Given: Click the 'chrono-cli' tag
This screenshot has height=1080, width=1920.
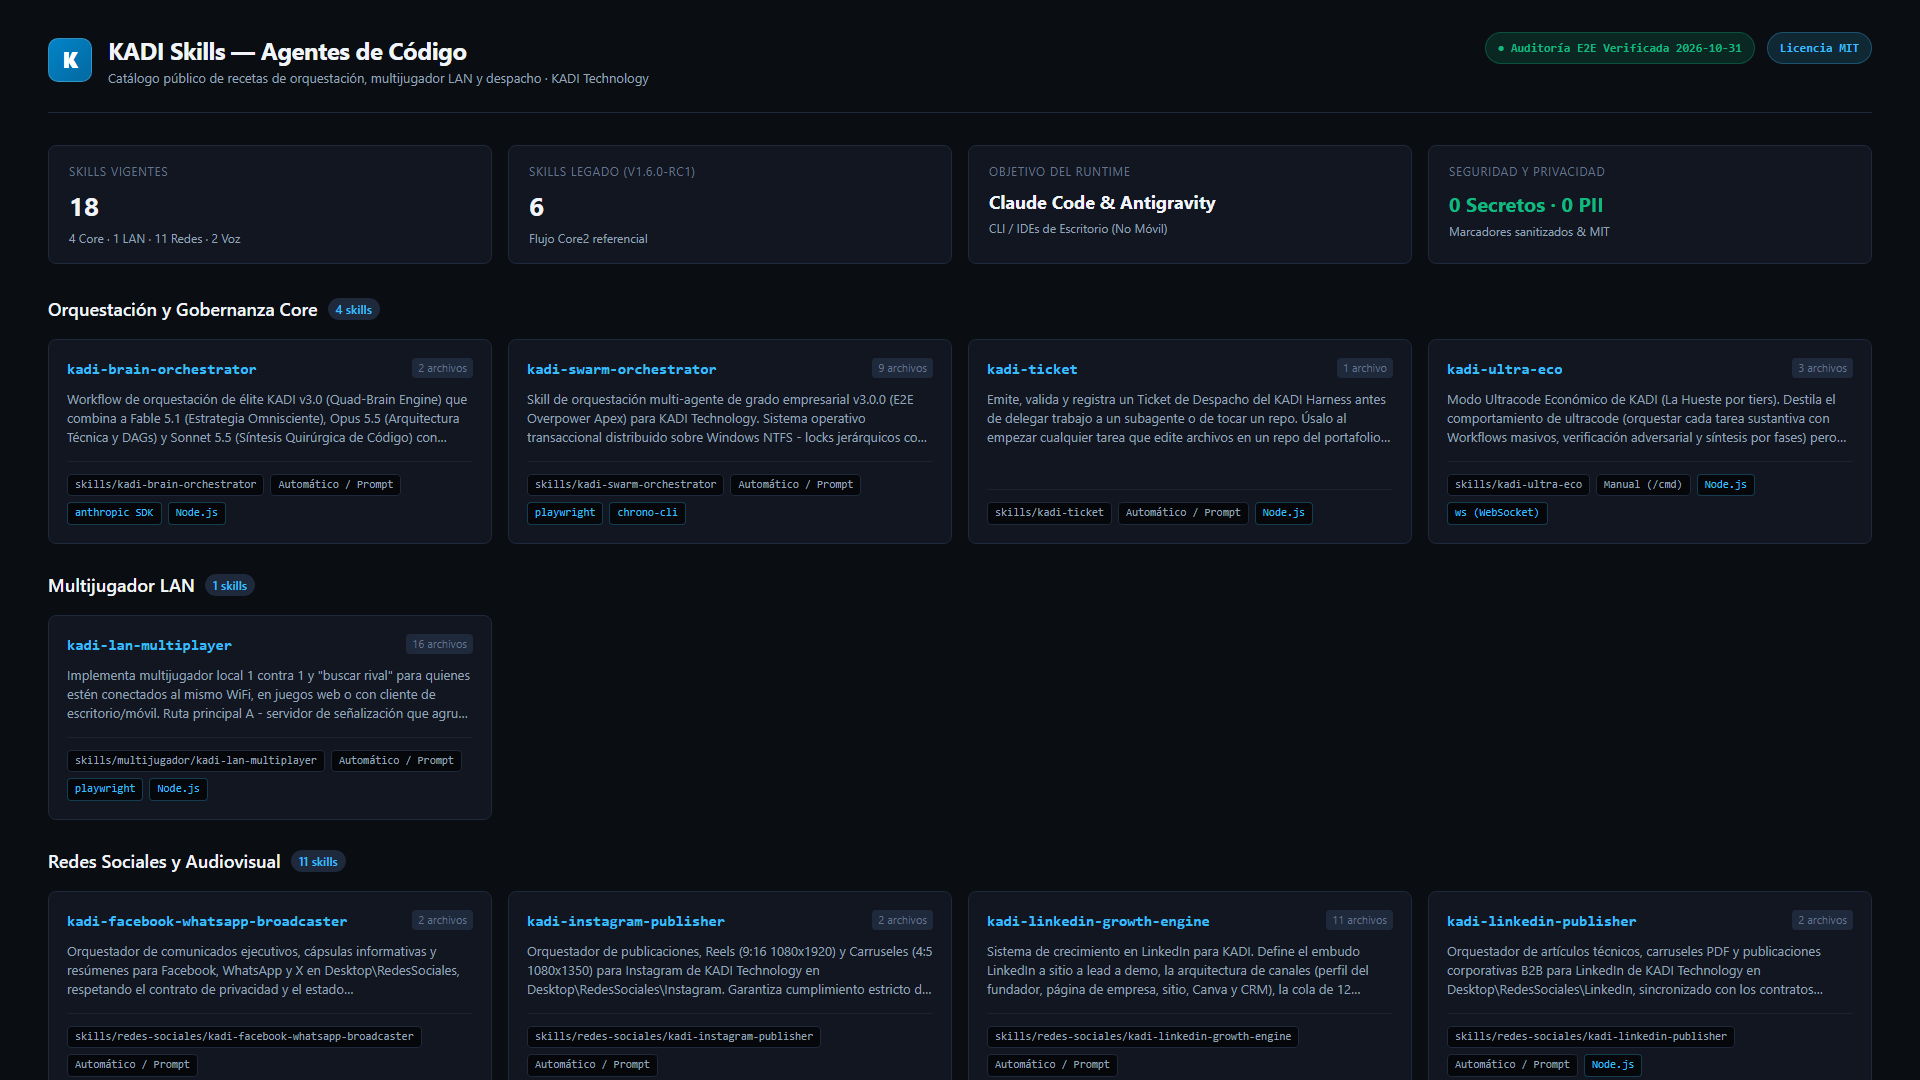Looking at the screenshot, I should (x=647, y=513).
